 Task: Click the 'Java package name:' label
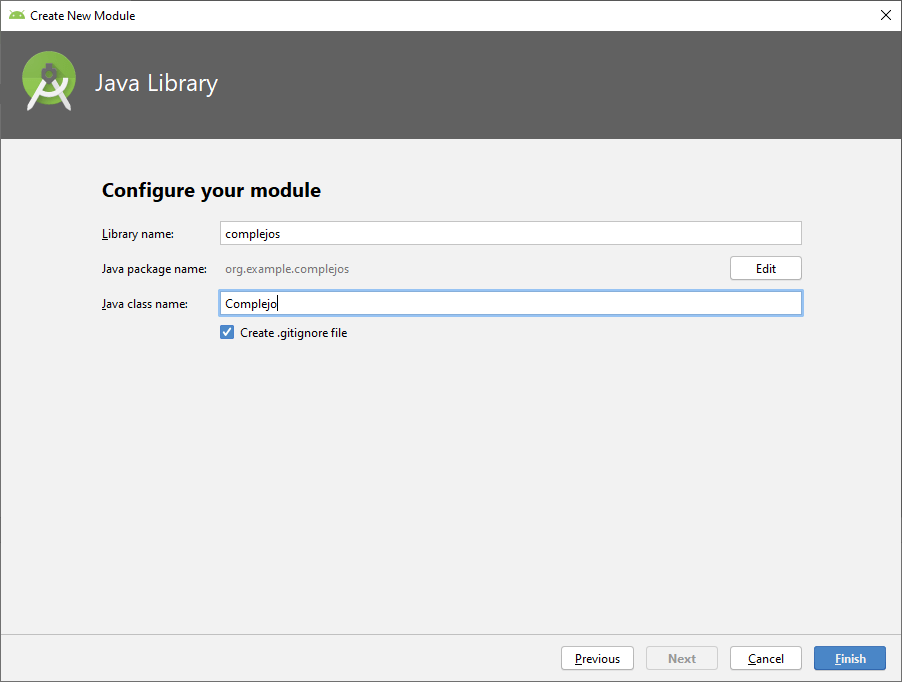(154, 269)
